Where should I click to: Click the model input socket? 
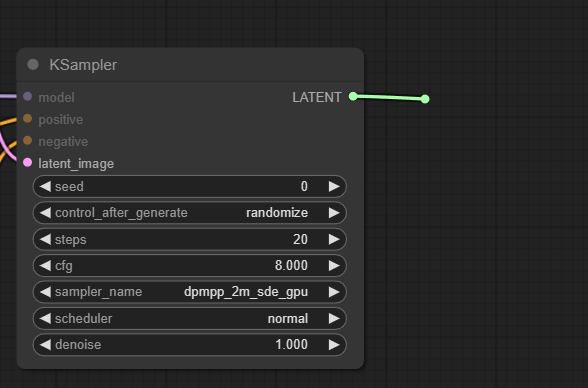point(27,96)
